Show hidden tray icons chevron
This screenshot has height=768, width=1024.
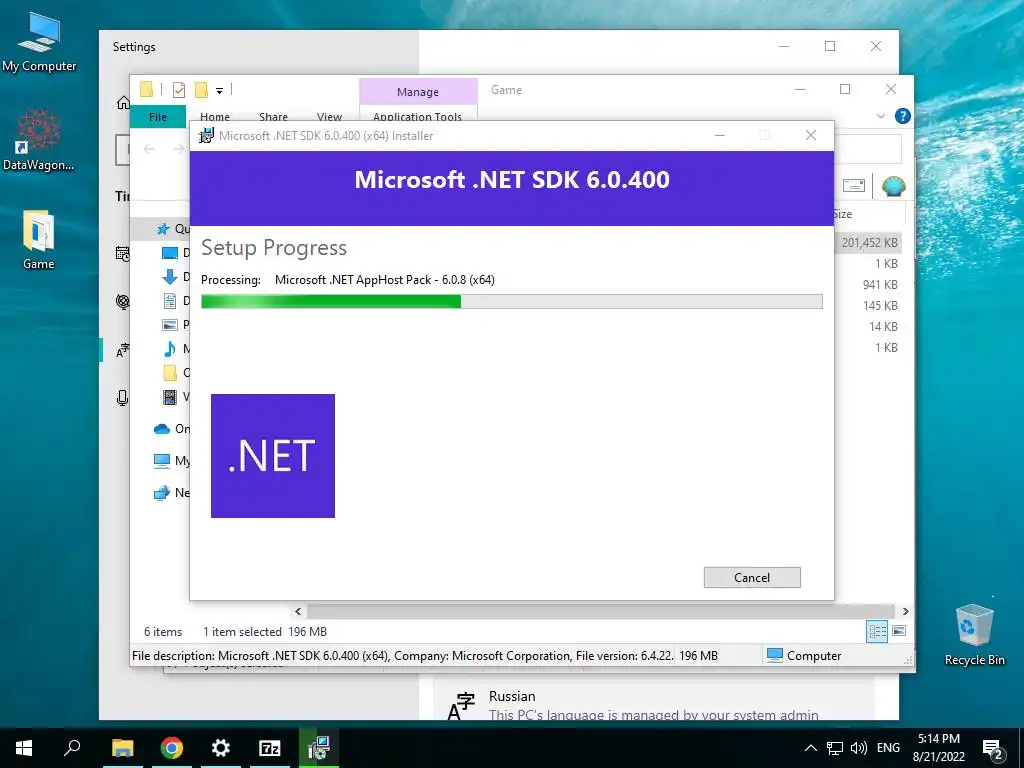(810, 748)
